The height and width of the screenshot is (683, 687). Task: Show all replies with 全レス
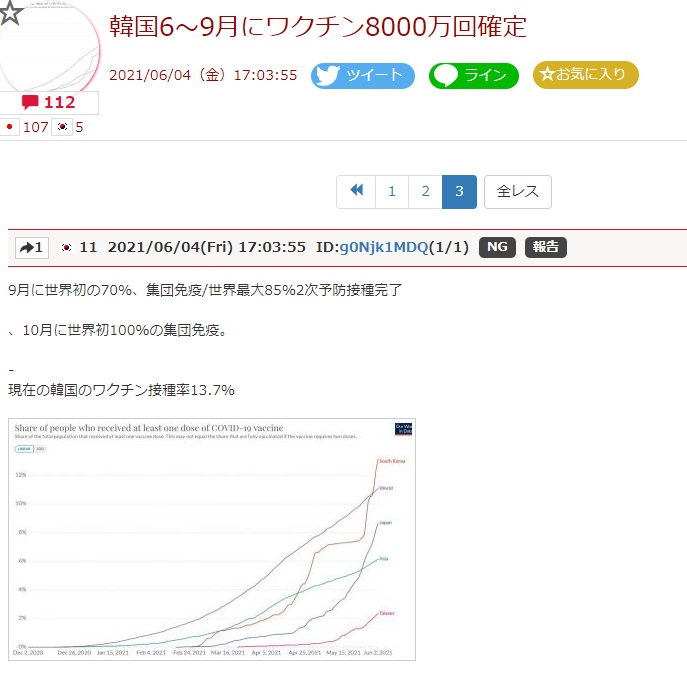(517, 192)
